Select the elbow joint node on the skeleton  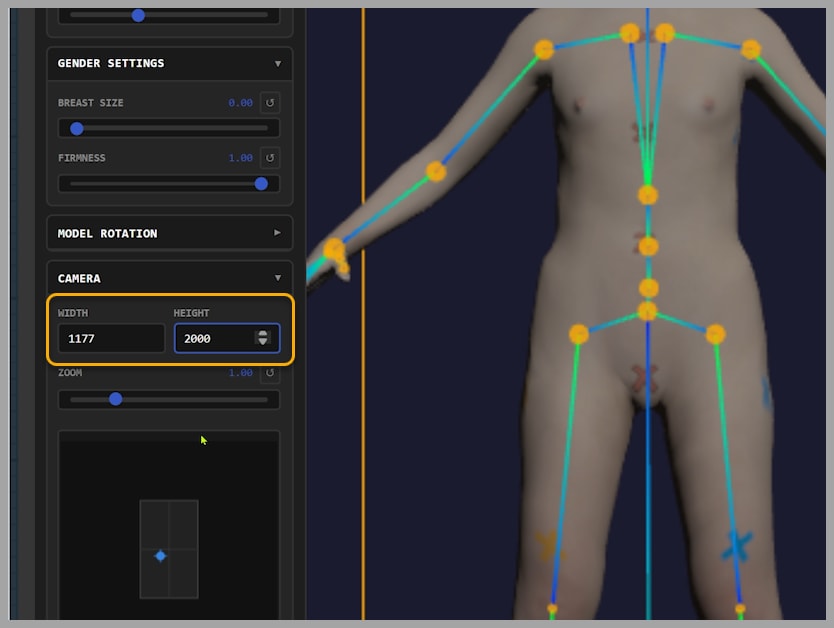coord(436,172)
